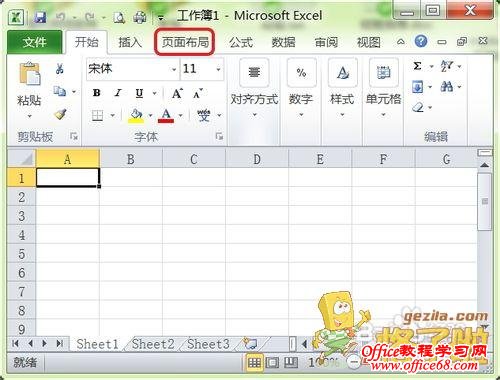Expand the 粘贴 paste options arrow
The width and height of the screenshot is (500, 380).
point(30,116)
